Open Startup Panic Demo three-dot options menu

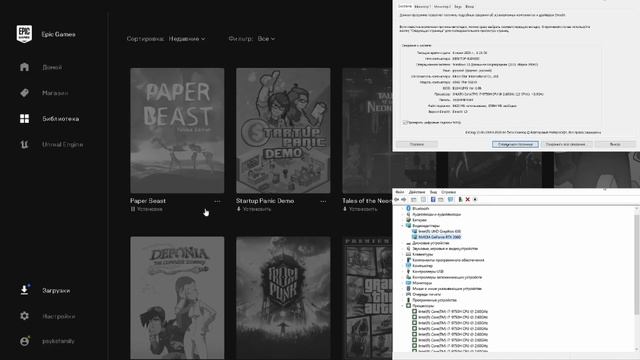click(x=323, y=201)
